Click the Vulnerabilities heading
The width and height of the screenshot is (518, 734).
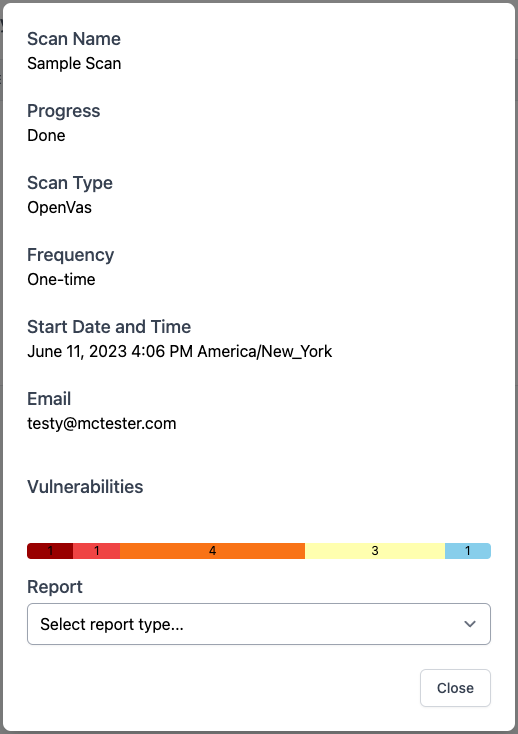[85, 487]
